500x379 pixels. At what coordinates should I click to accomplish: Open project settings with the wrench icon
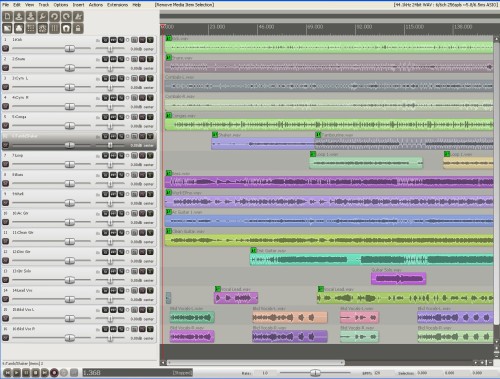43,16
